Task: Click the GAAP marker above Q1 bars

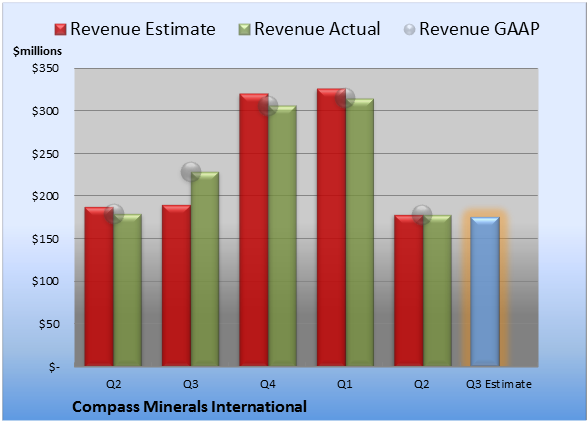Action: 345,98
